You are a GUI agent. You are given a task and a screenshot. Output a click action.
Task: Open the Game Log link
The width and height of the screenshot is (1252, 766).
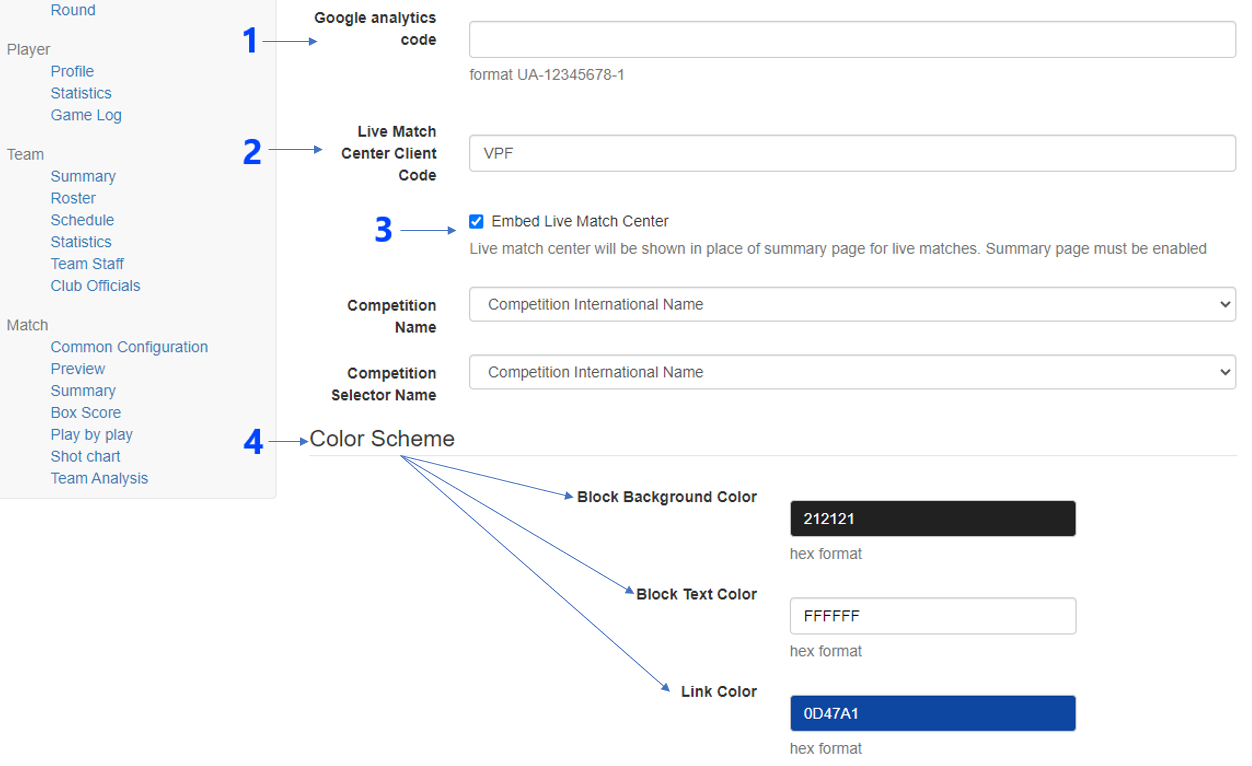[86, 115]
